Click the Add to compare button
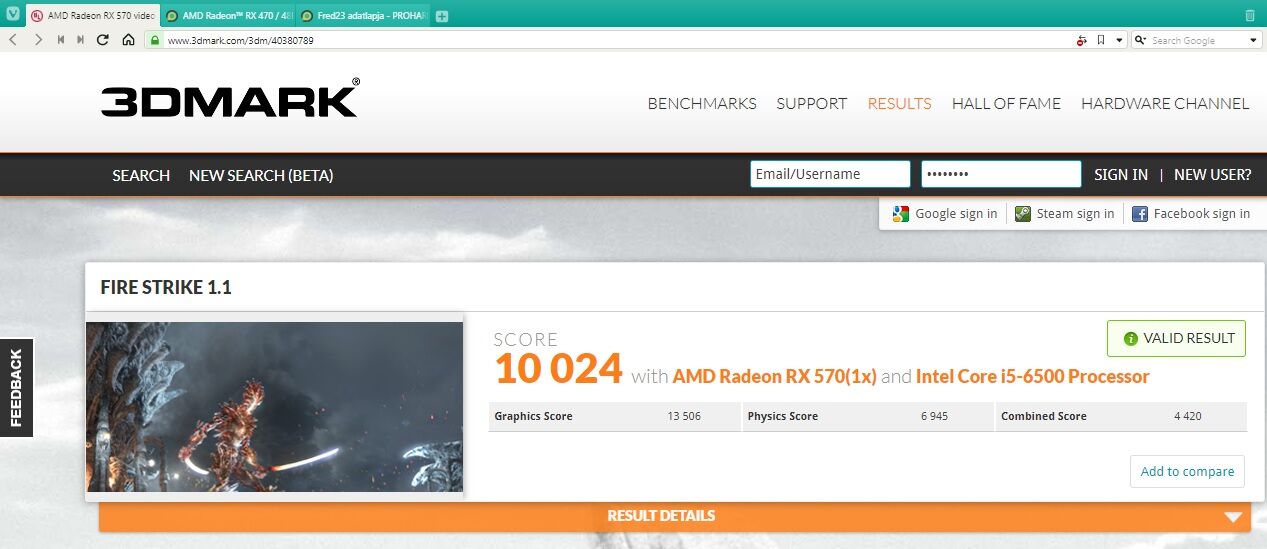The width and height of the screenshot is (1267, 549). click(1187, 471)
